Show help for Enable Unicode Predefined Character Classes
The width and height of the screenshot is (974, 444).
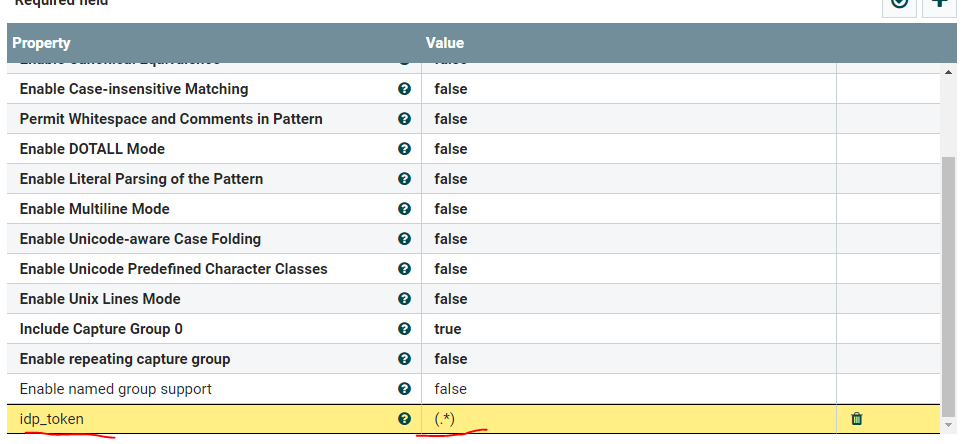(x=404, y=269)
